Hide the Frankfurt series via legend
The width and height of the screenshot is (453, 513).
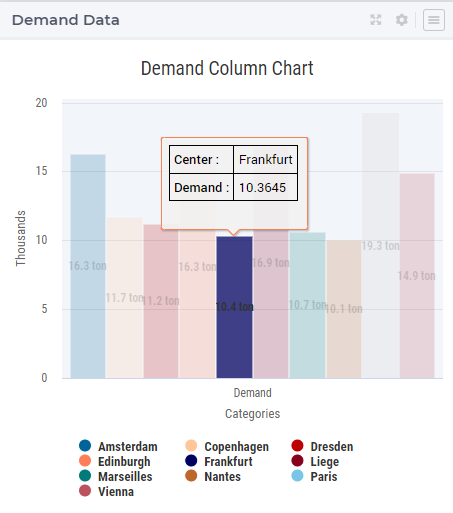click(x=219, y=461)
